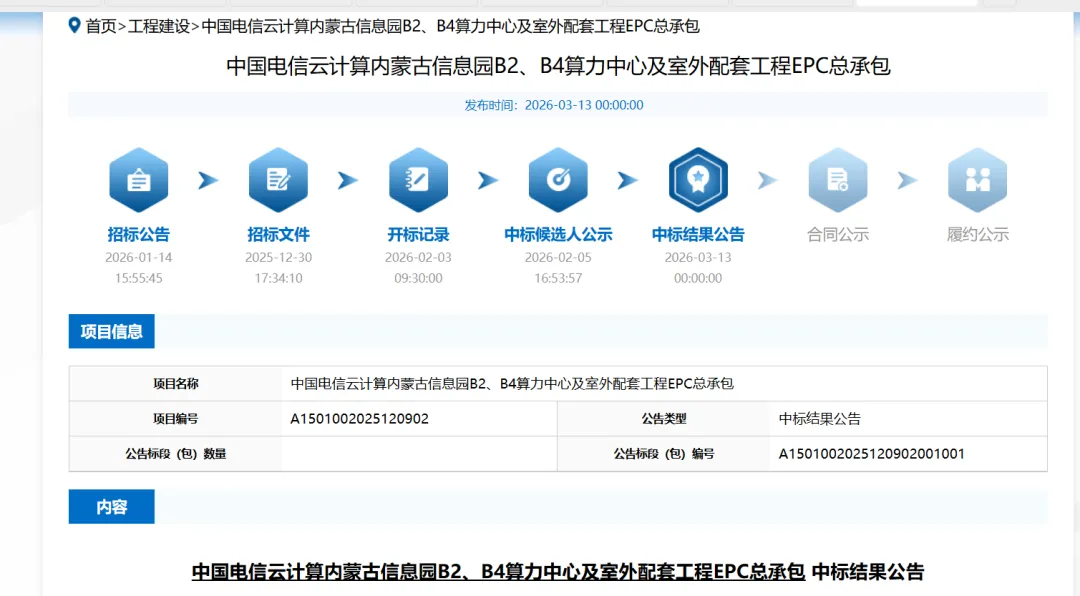Click time 17:34:10 under 招标文件
1080x596 pixels.
pos(278,278)
